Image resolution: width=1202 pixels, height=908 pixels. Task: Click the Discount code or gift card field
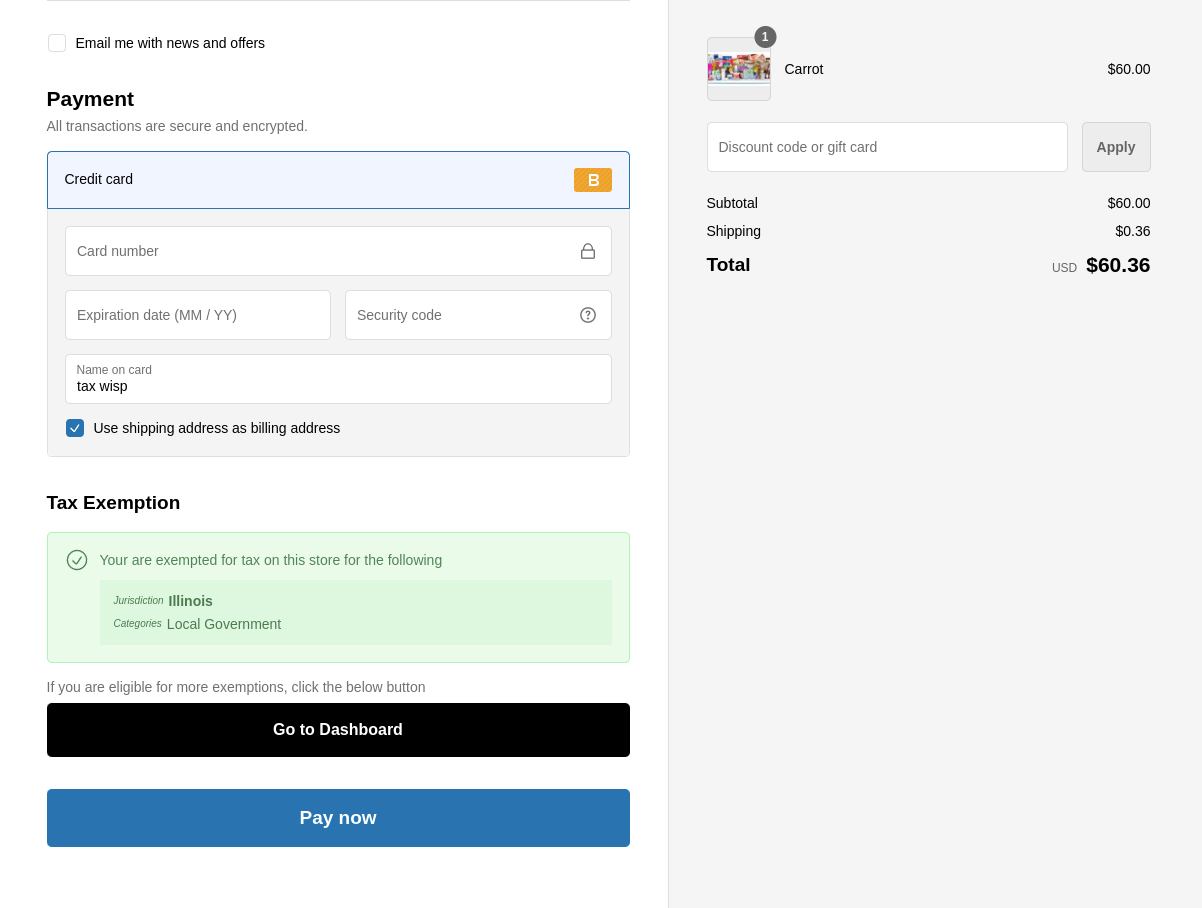point(887,147)
